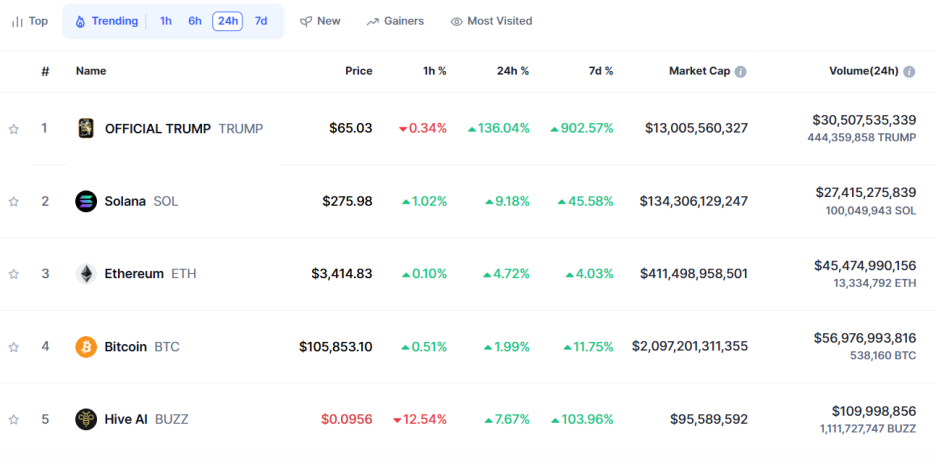Click the $411,498,958,501 market cap

tap(694, 274)
